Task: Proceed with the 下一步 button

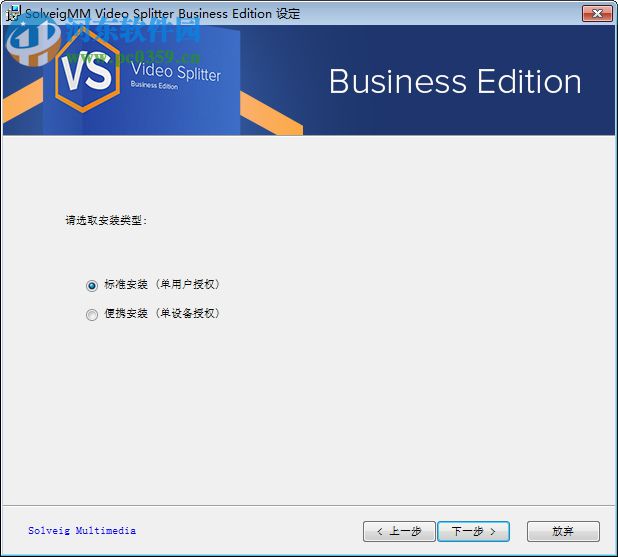Action: coord(473,531)
